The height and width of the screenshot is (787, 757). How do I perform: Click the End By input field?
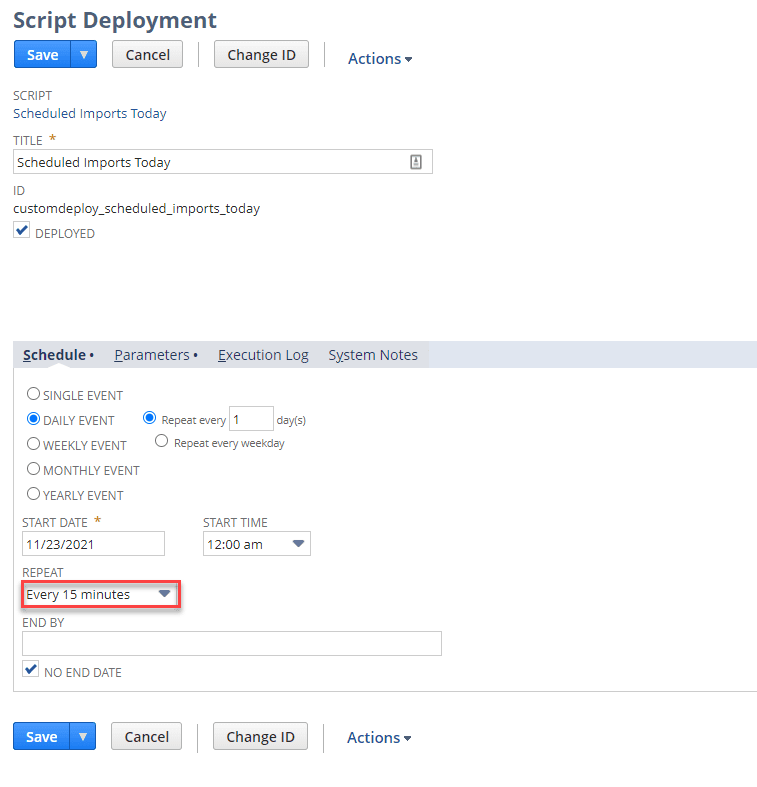tap(232, 643)
